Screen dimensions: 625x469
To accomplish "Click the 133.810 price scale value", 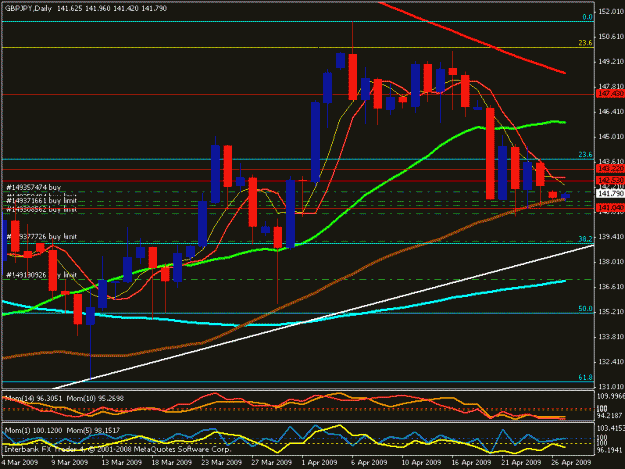I will click(611, 337).
